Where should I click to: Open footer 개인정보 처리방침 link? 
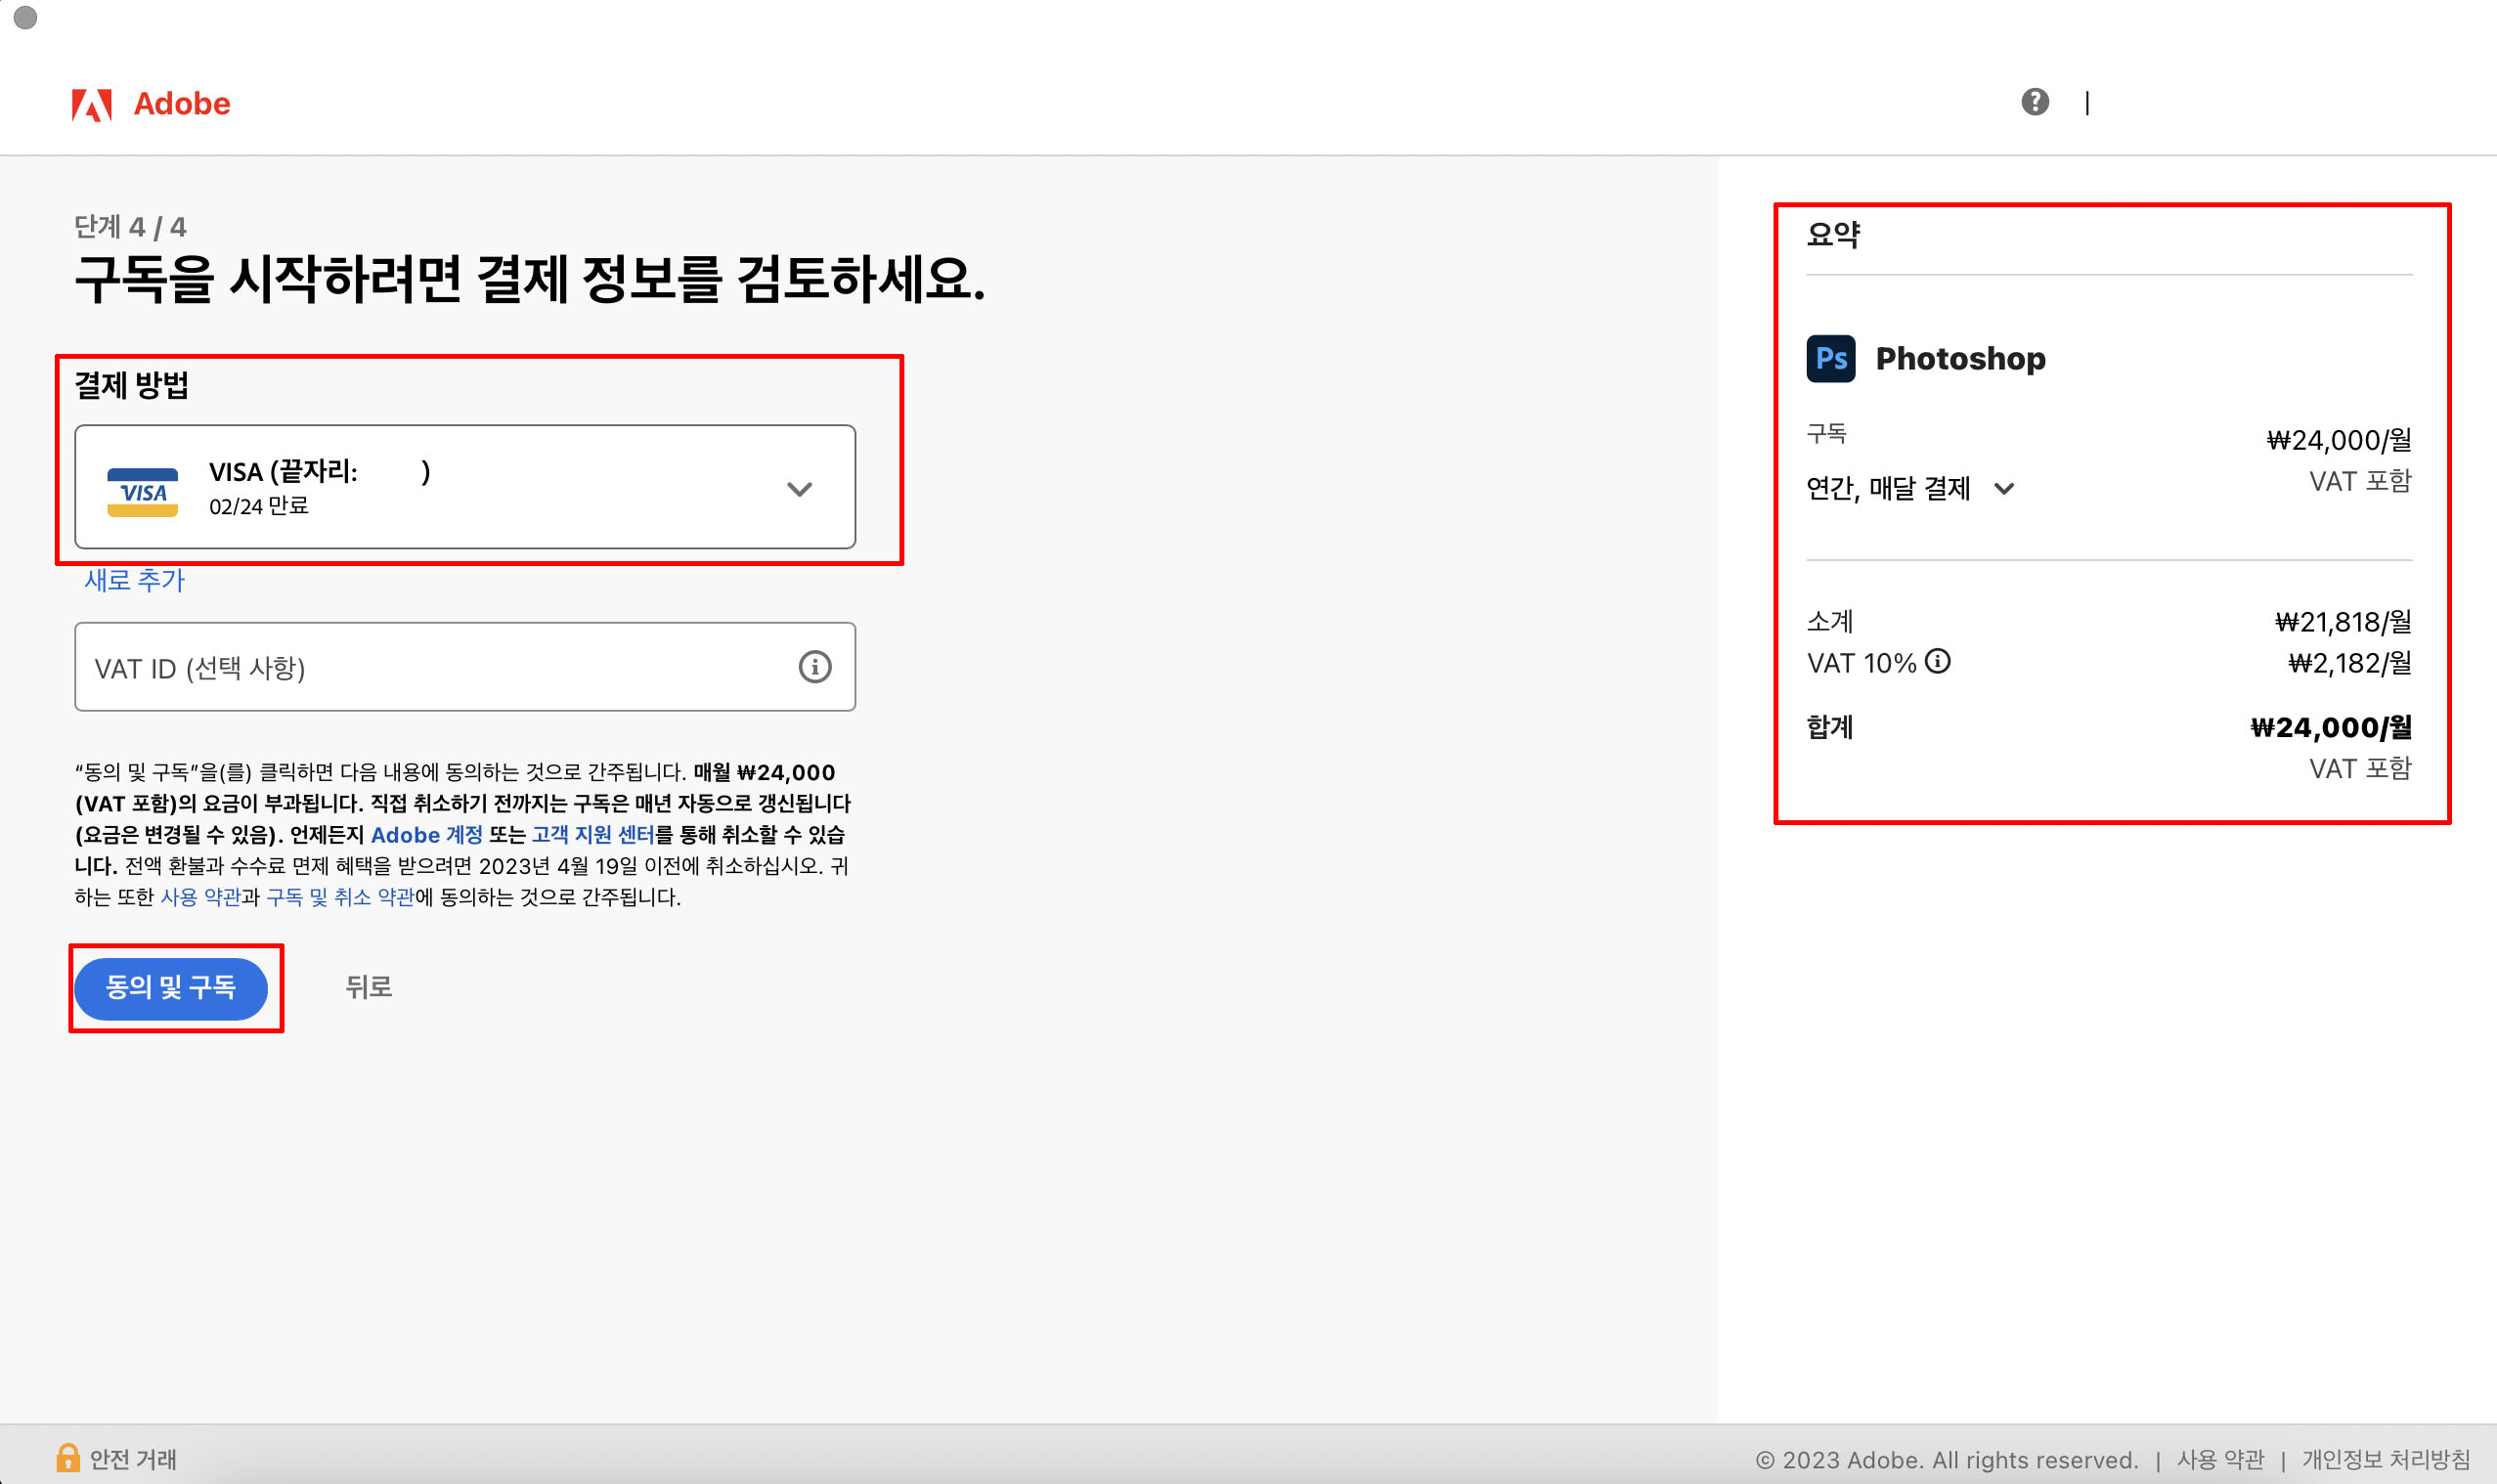click(x=2386, y=1460)
